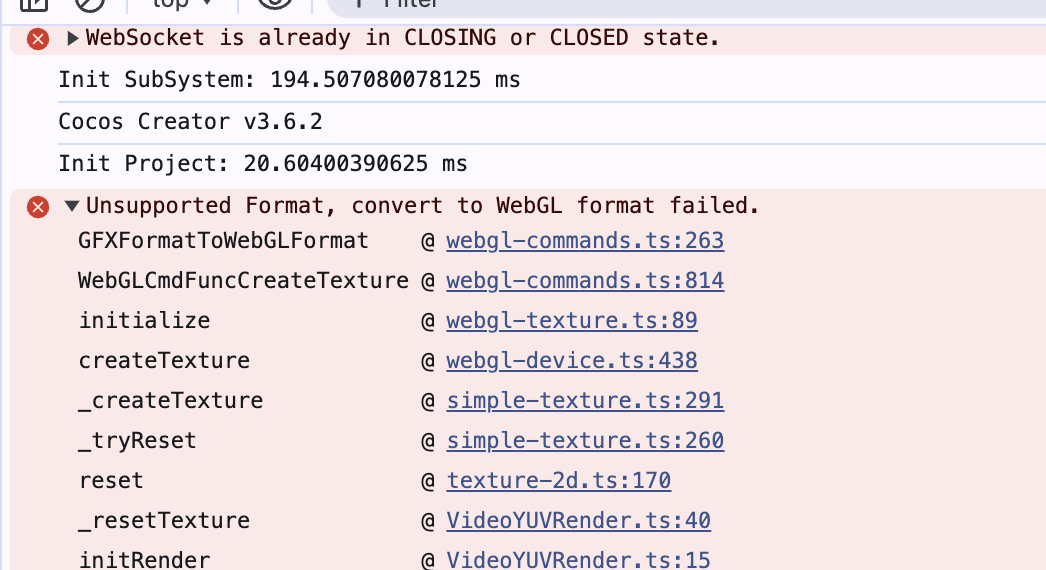Jump to simple-texture.ts:260 source
This screenshot has width=1046, height=570.
click(x=585, y=441)
